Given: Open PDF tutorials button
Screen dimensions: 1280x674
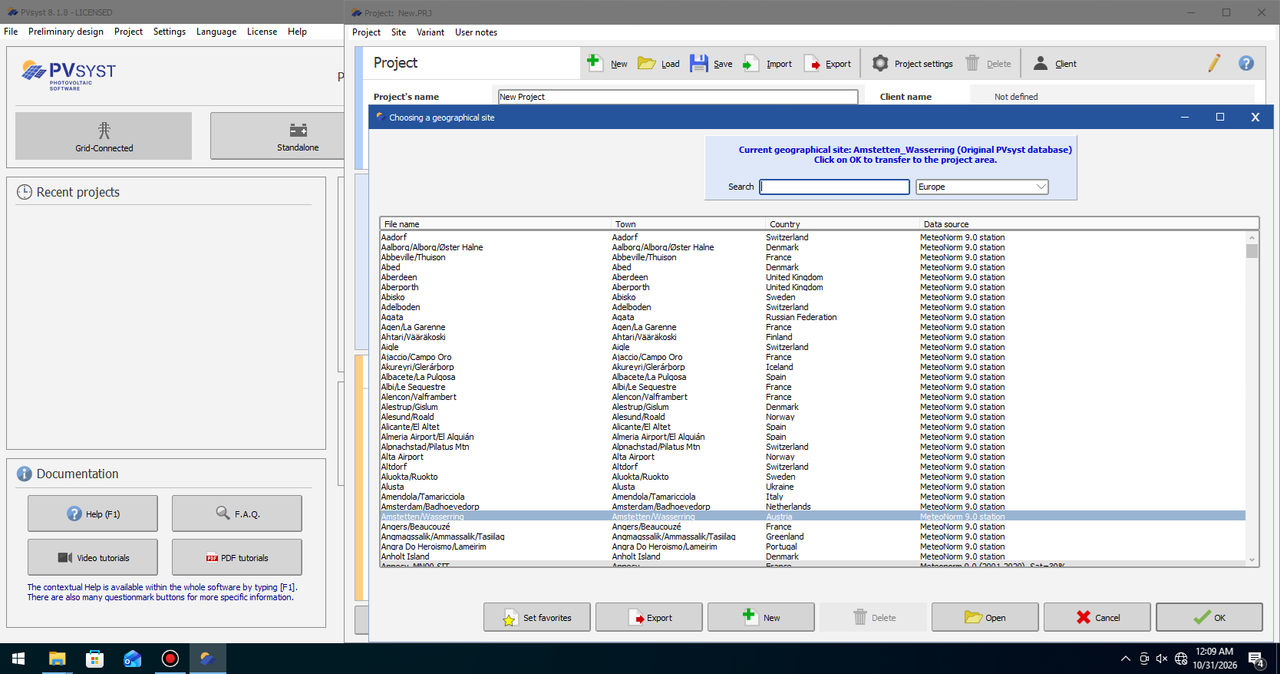Looking at the screenshot, I should [x=237, y=557].
